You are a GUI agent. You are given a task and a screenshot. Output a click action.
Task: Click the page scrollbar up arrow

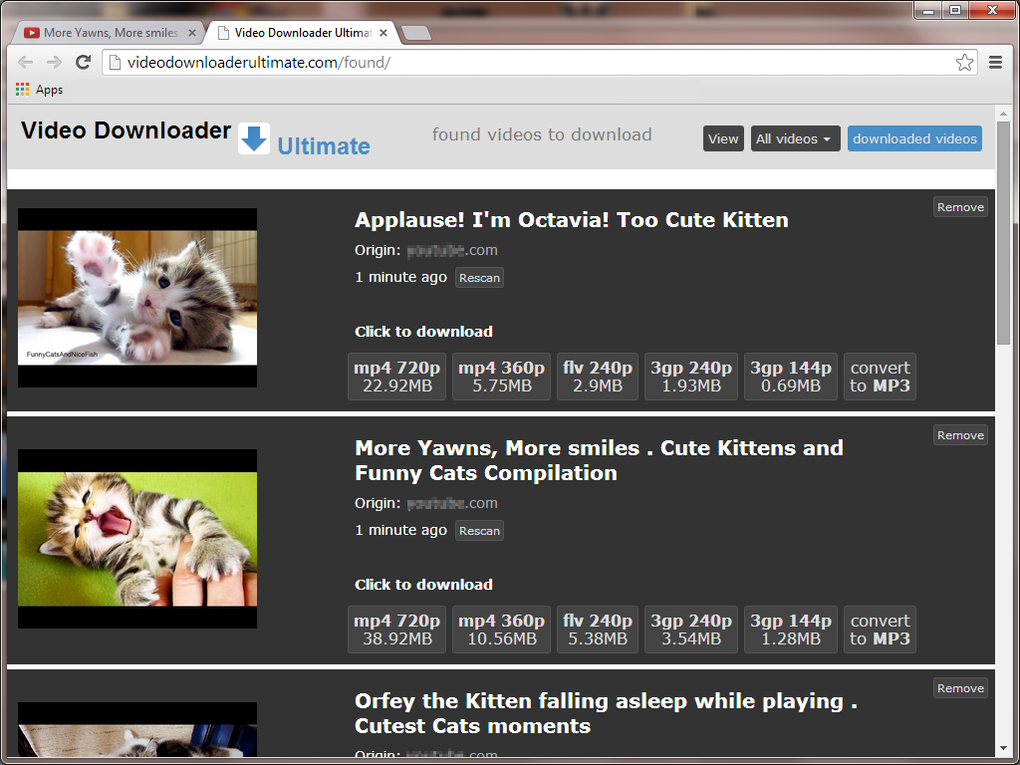[1004, 113]
